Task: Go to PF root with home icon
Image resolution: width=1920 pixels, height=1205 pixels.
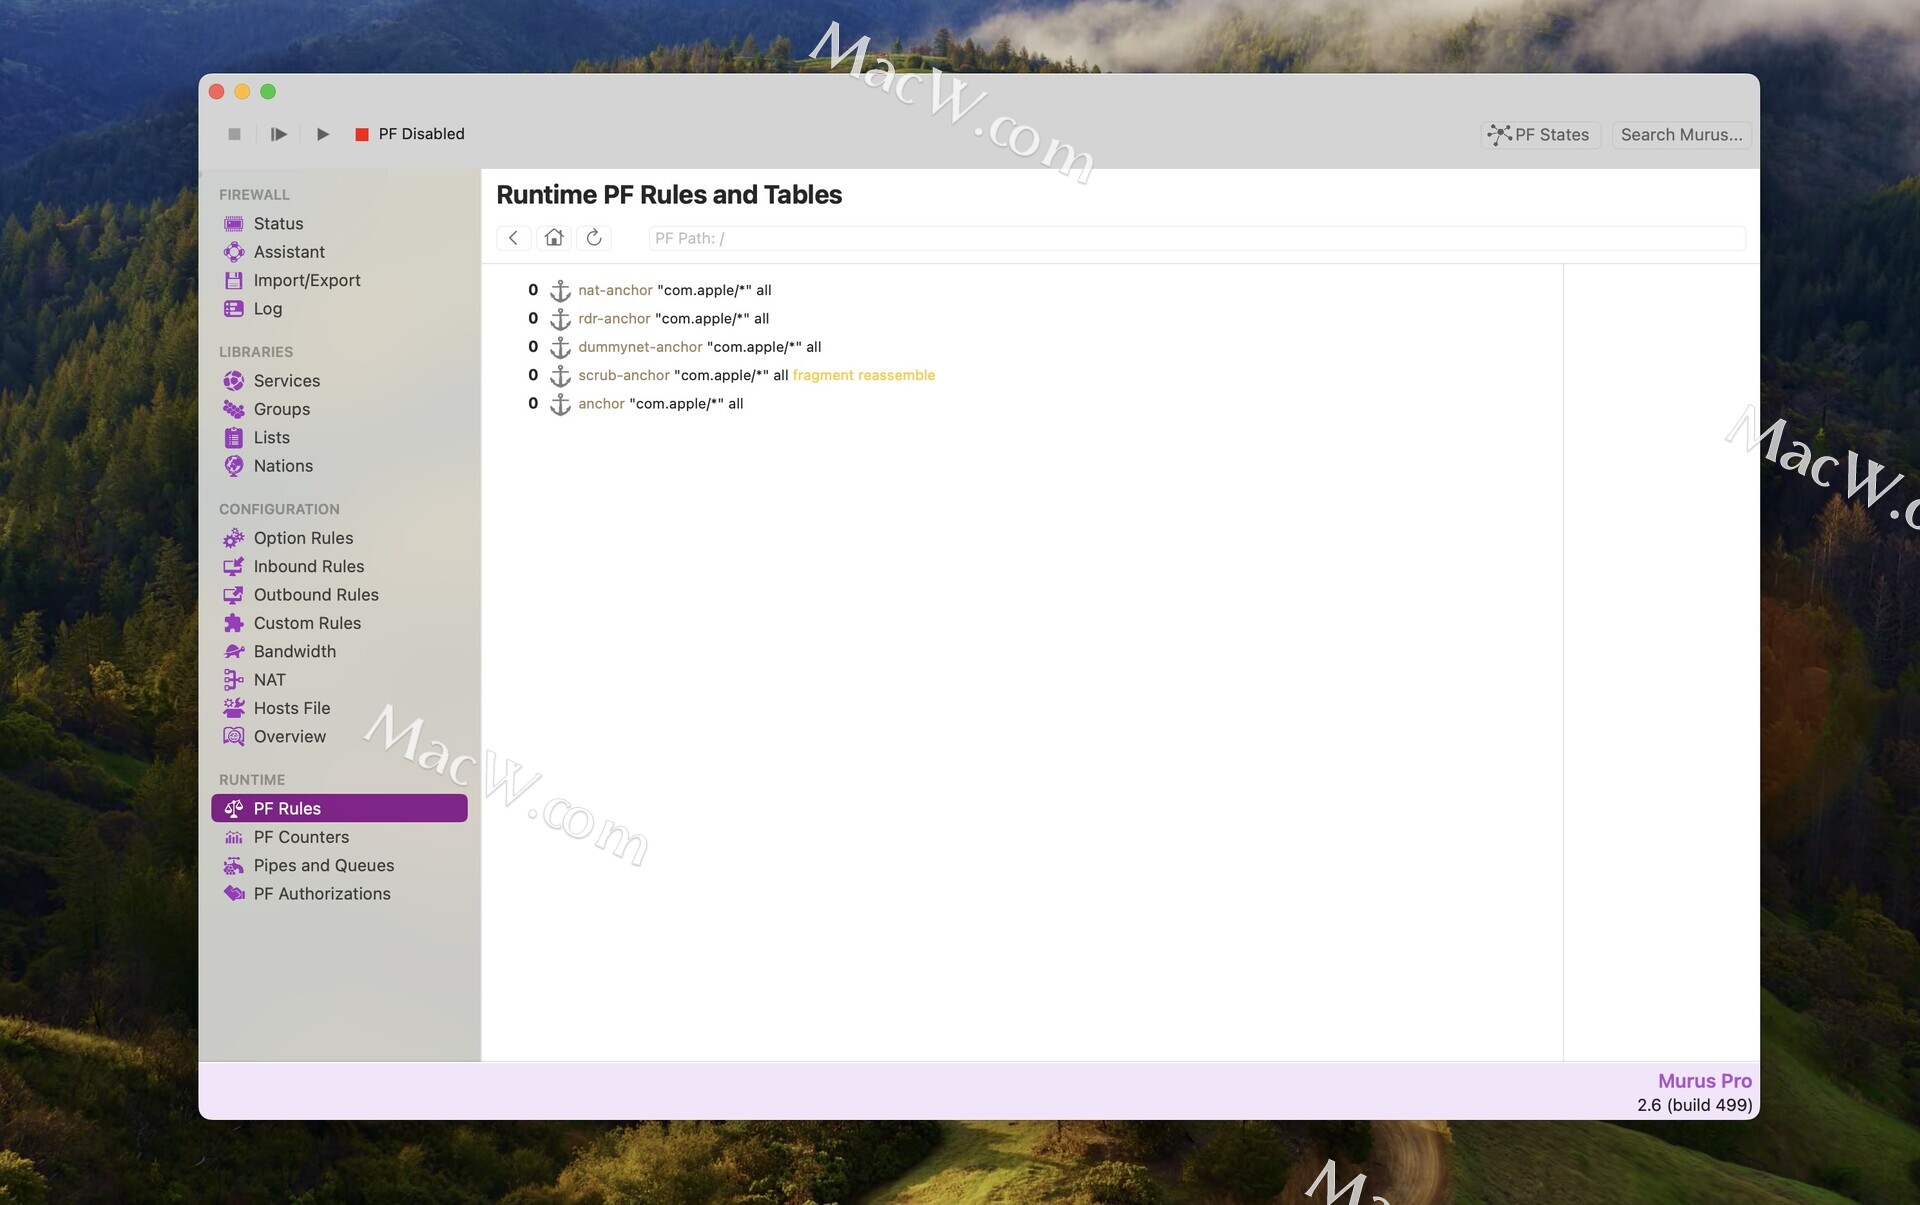Action: coord(554,238)
